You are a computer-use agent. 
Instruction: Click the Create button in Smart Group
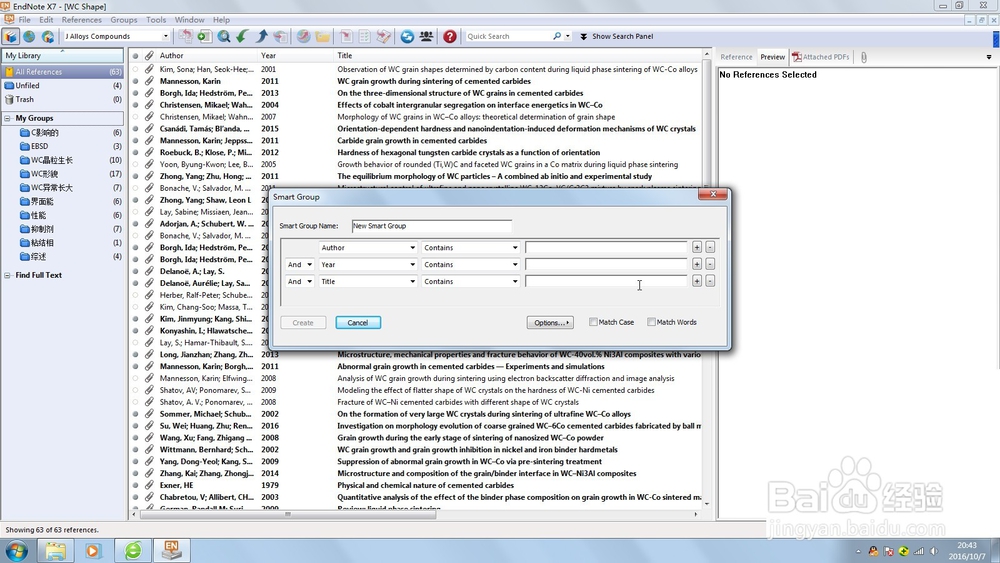tap(303, 323)
